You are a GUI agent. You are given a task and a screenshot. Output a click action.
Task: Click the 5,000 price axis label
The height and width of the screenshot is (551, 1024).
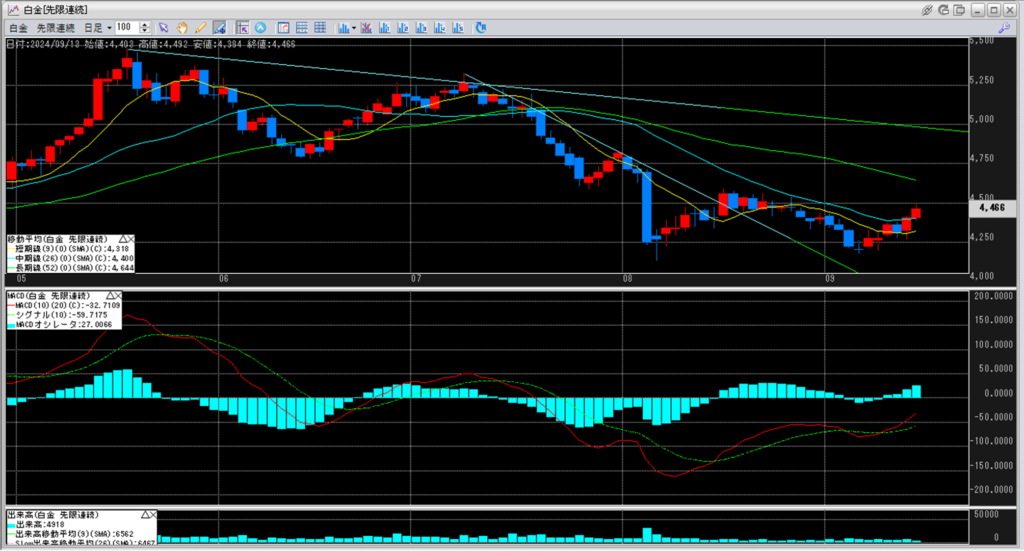pyautogui.click(x=982, y=119)
